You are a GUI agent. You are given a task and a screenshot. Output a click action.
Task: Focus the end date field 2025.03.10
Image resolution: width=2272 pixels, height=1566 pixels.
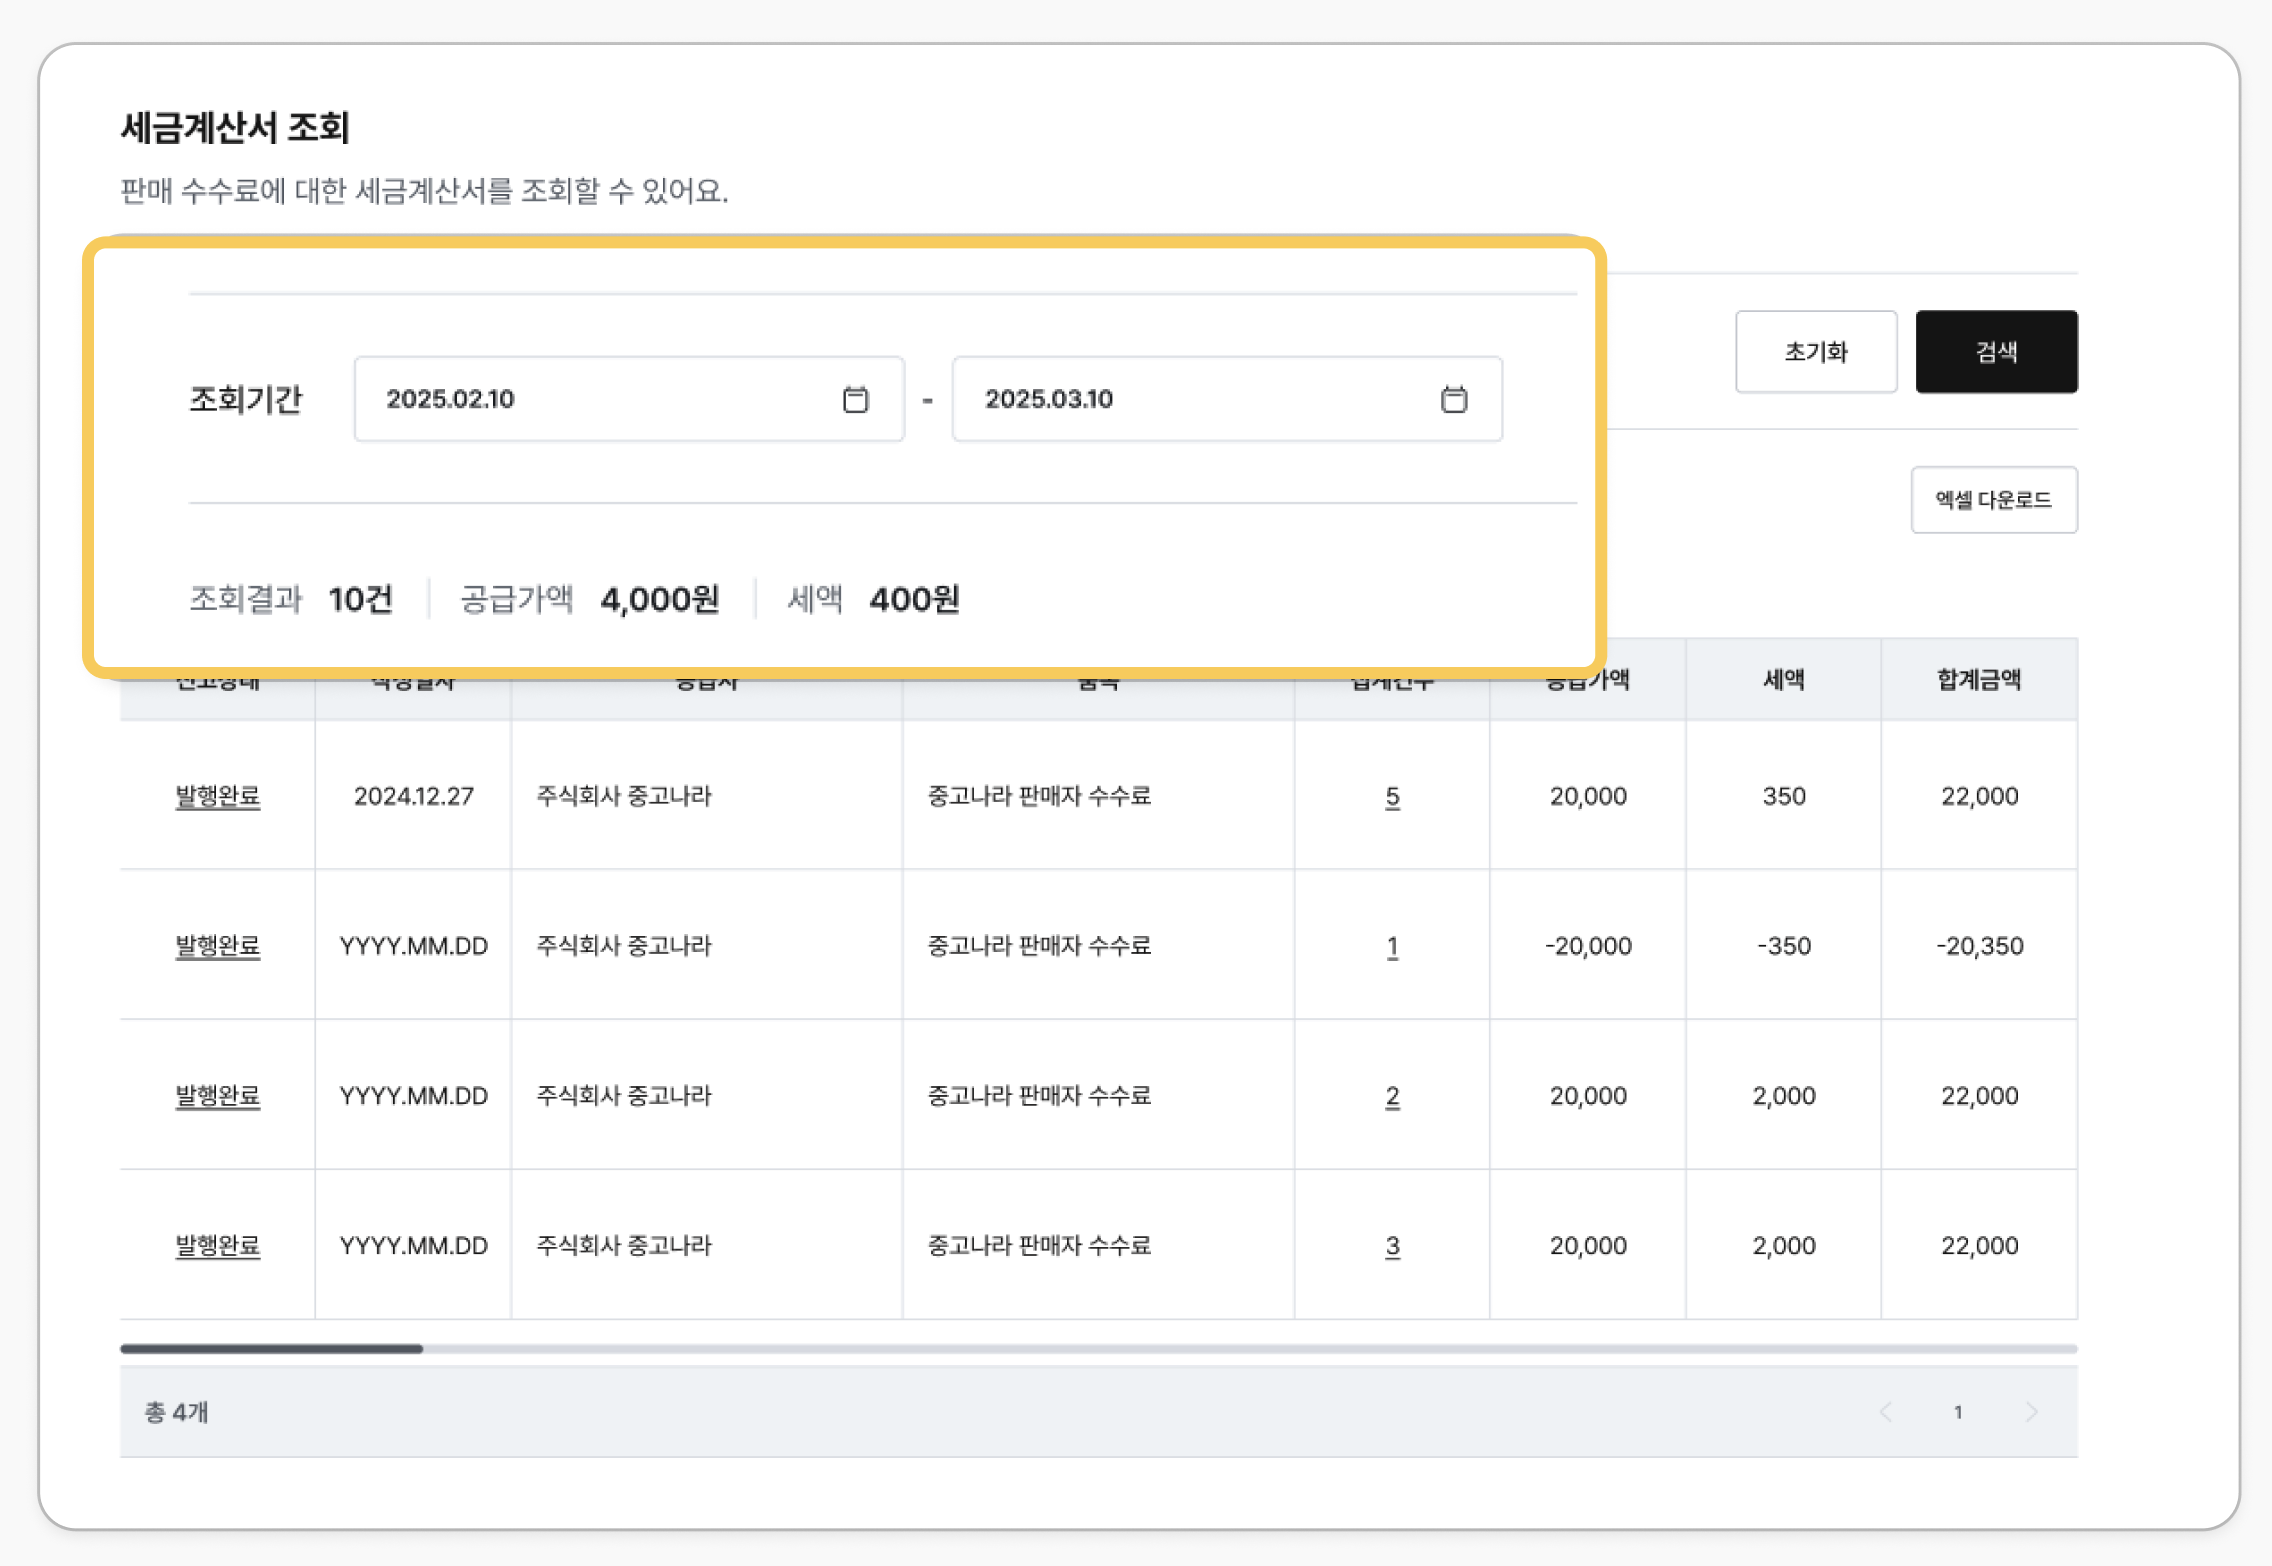[1227, 399]
